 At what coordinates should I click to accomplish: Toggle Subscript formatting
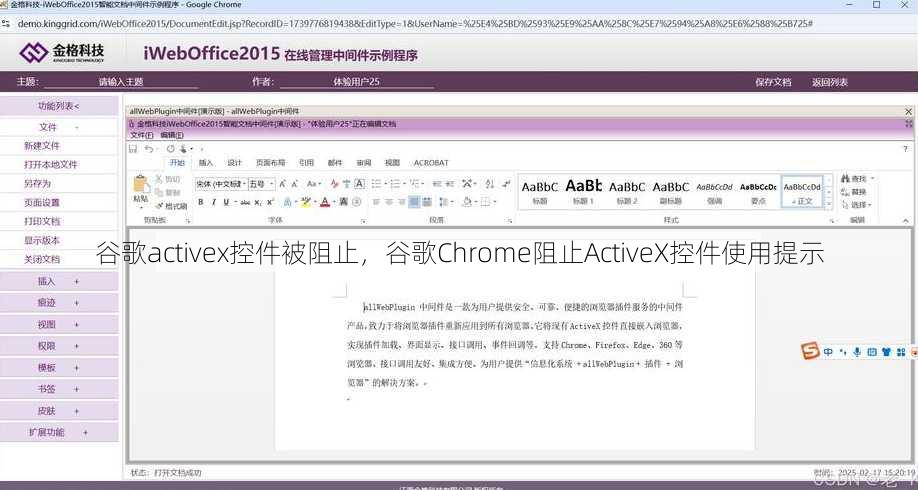[x=258, y=202]
